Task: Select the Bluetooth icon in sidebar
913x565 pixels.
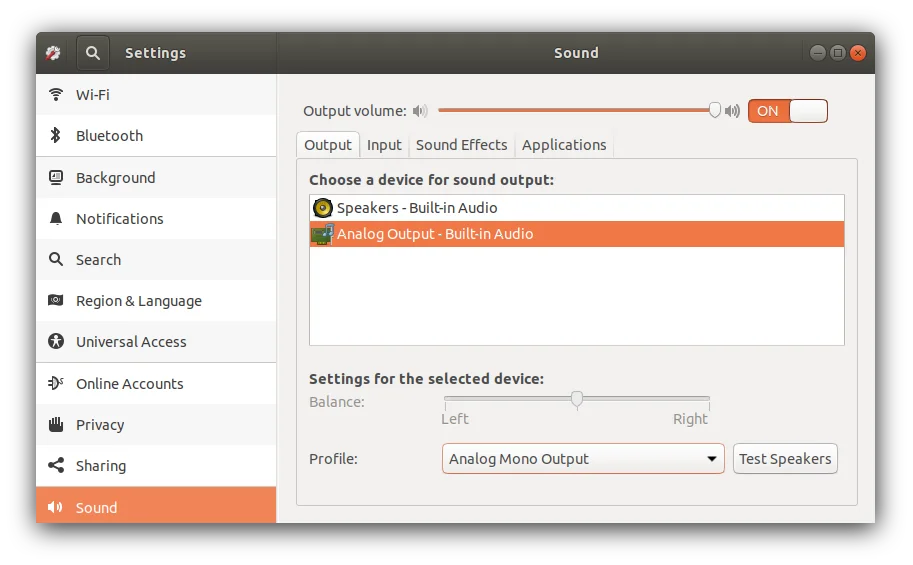Action: (x=55, y=135)
